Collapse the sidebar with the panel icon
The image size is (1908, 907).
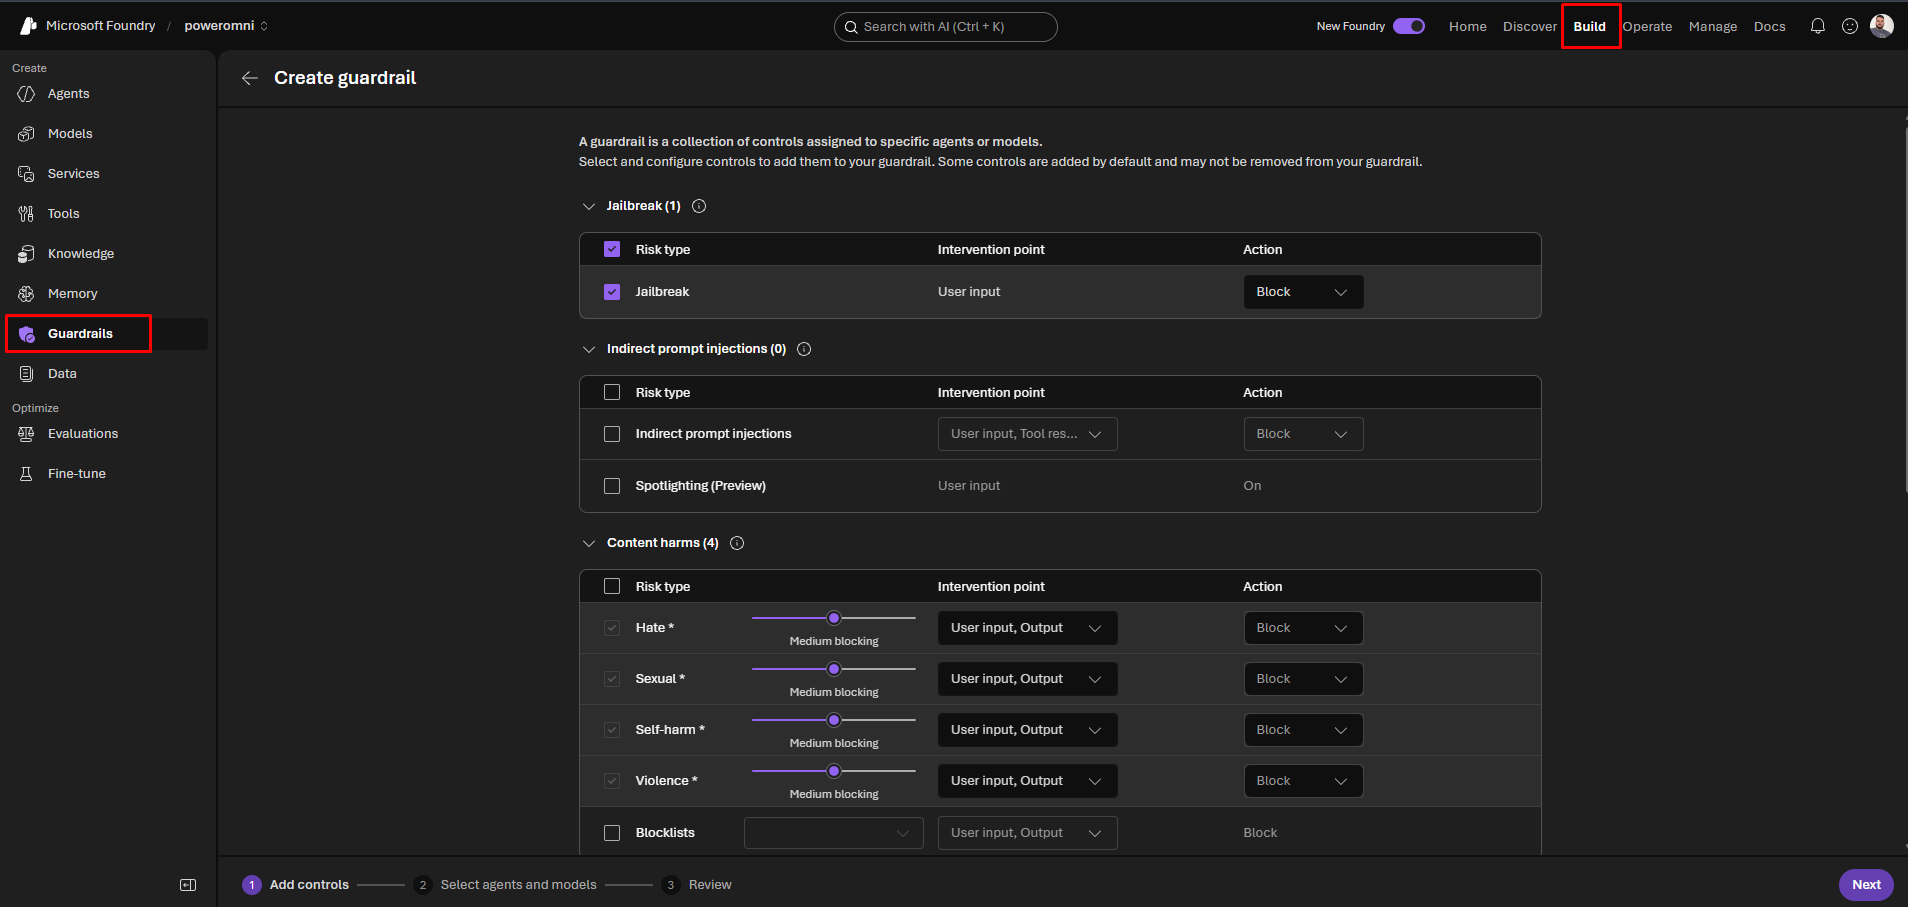coord(188,885)
